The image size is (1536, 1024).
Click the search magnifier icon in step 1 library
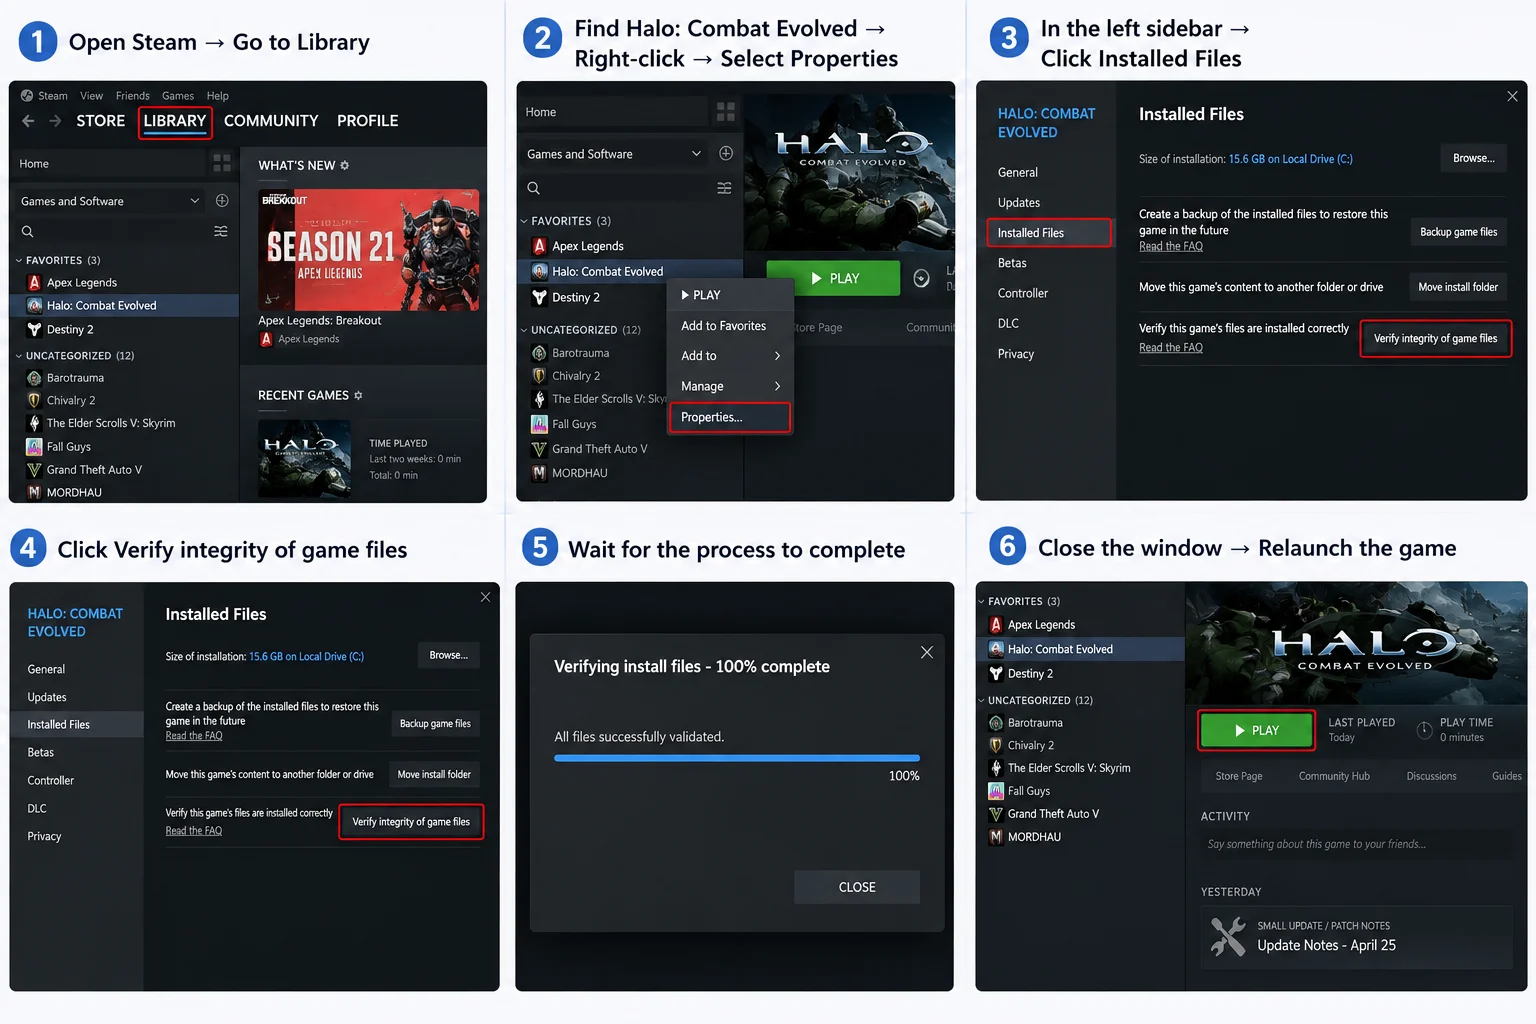point(28,231)
